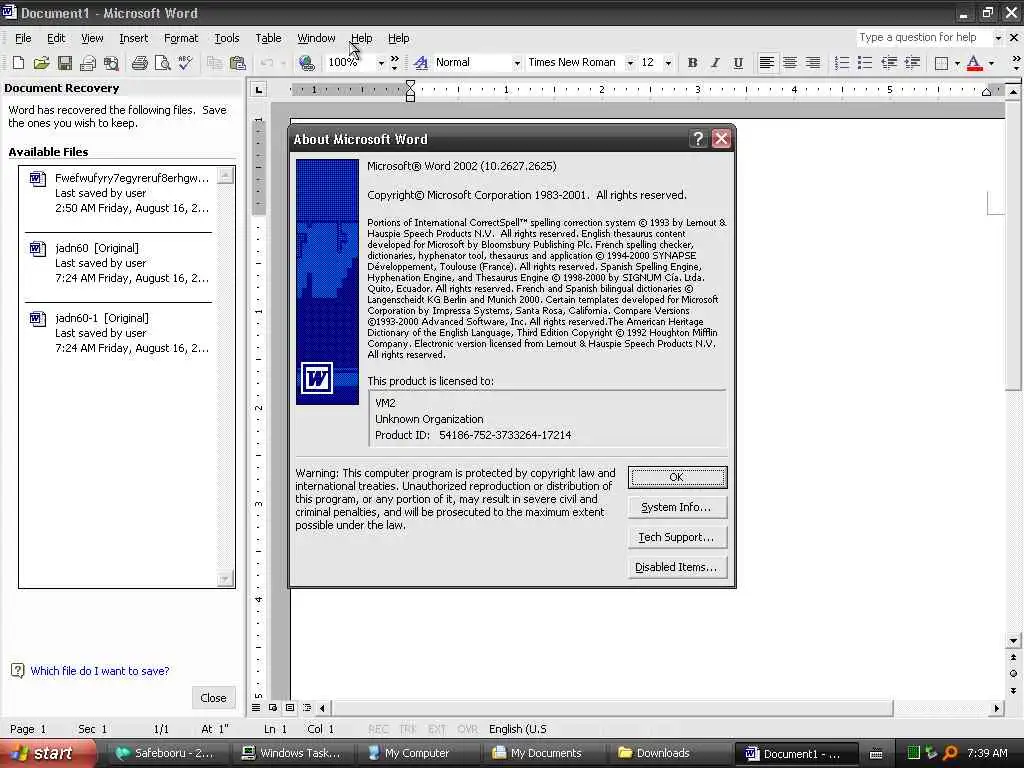Close the Document Recovery pane
This screenshot has width=1024, height=768.
pyautogui.click(x=214, y=697)
